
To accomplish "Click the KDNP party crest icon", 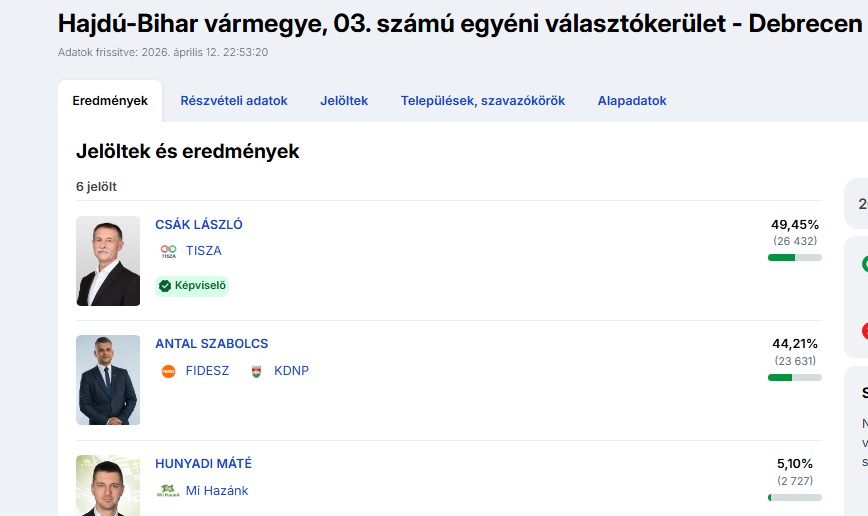I will pyautogui.click(x=255, y=371).
